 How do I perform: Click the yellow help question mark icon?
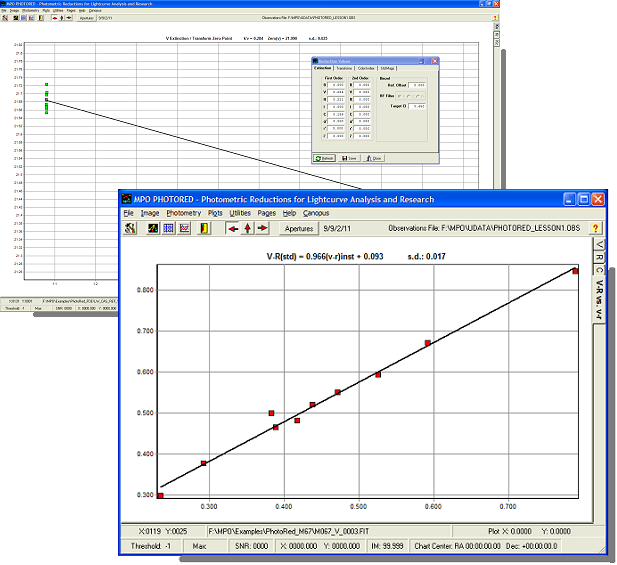pos(595,228)
